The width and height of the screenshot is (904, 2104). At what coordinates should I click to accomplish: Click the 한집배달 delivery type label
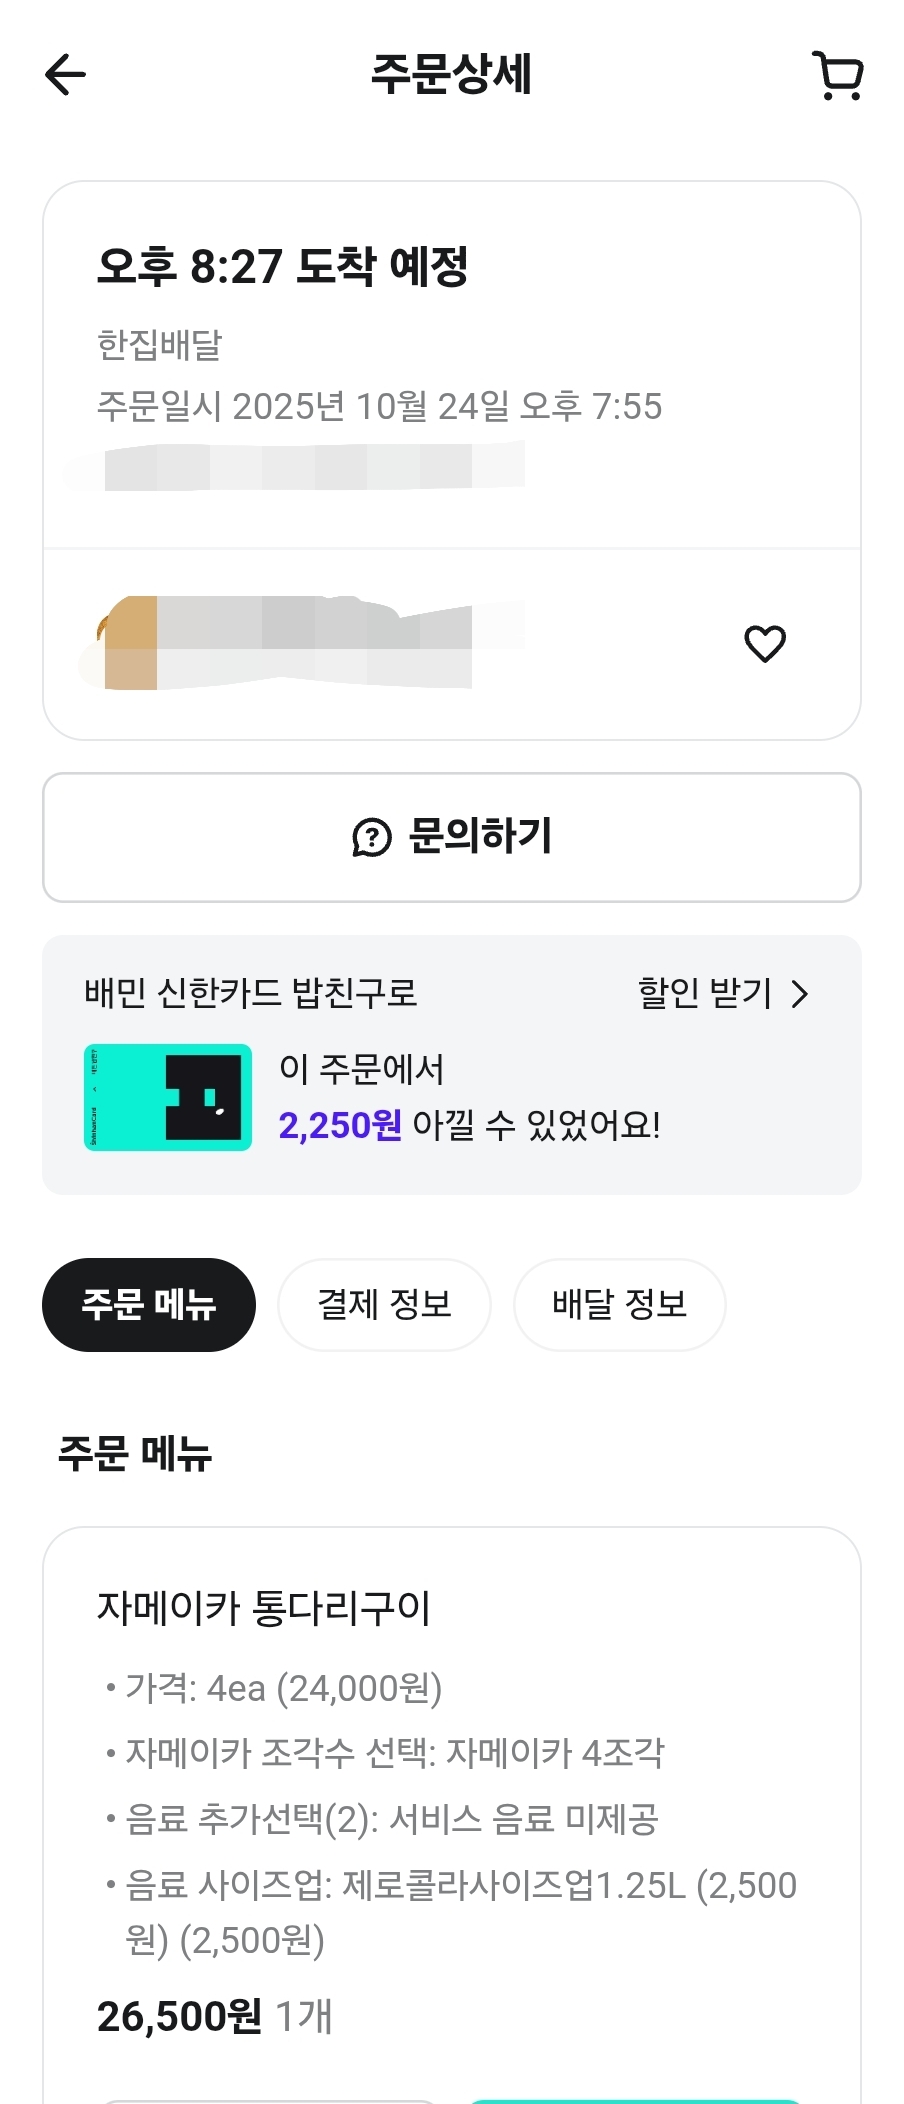pos(159,345)
